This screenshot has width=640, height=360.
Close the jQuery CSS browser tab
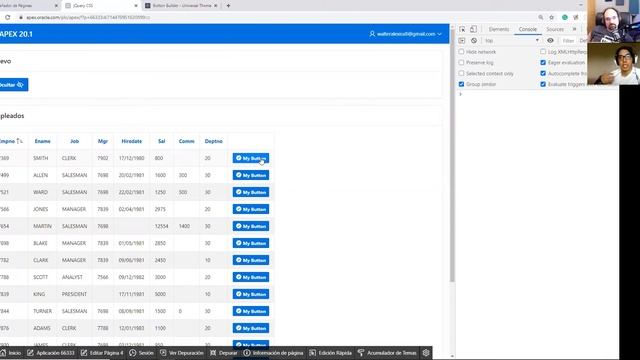click(x=136, y=6)
